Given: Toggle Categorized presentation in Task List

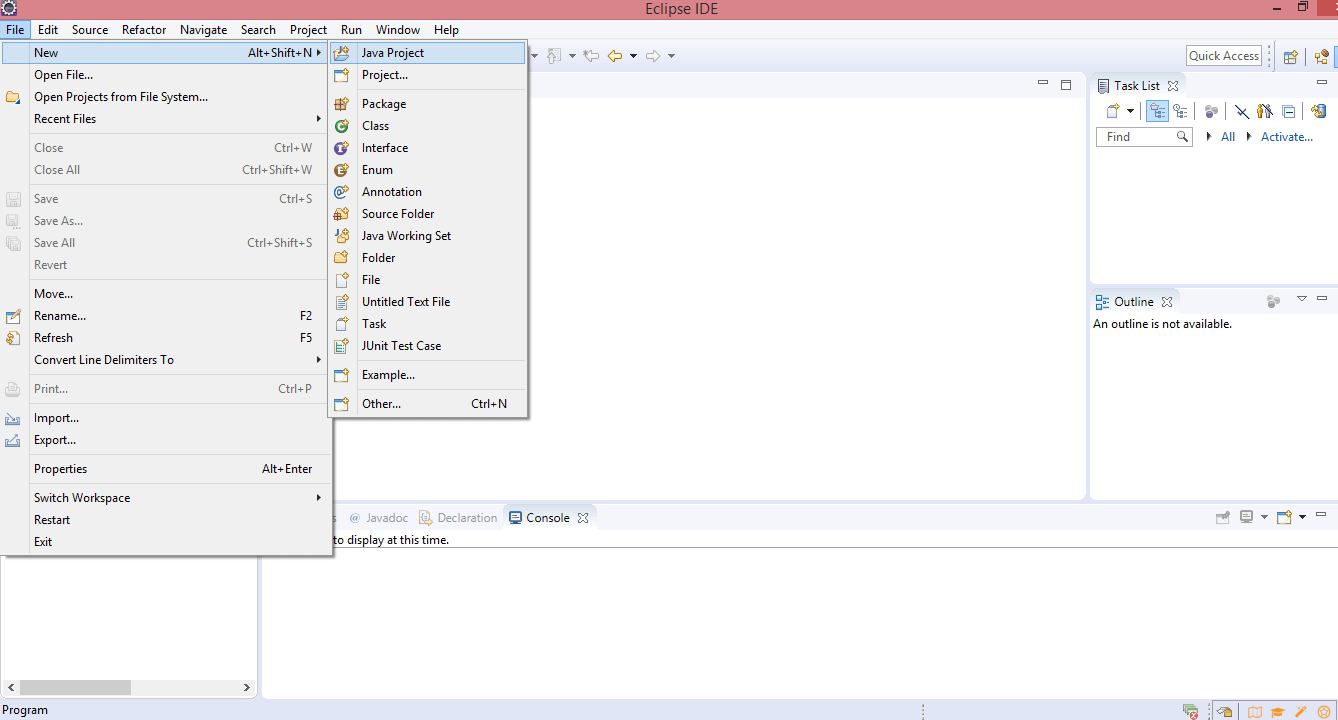Looking at the screenshot, I should click(1158, 111).
